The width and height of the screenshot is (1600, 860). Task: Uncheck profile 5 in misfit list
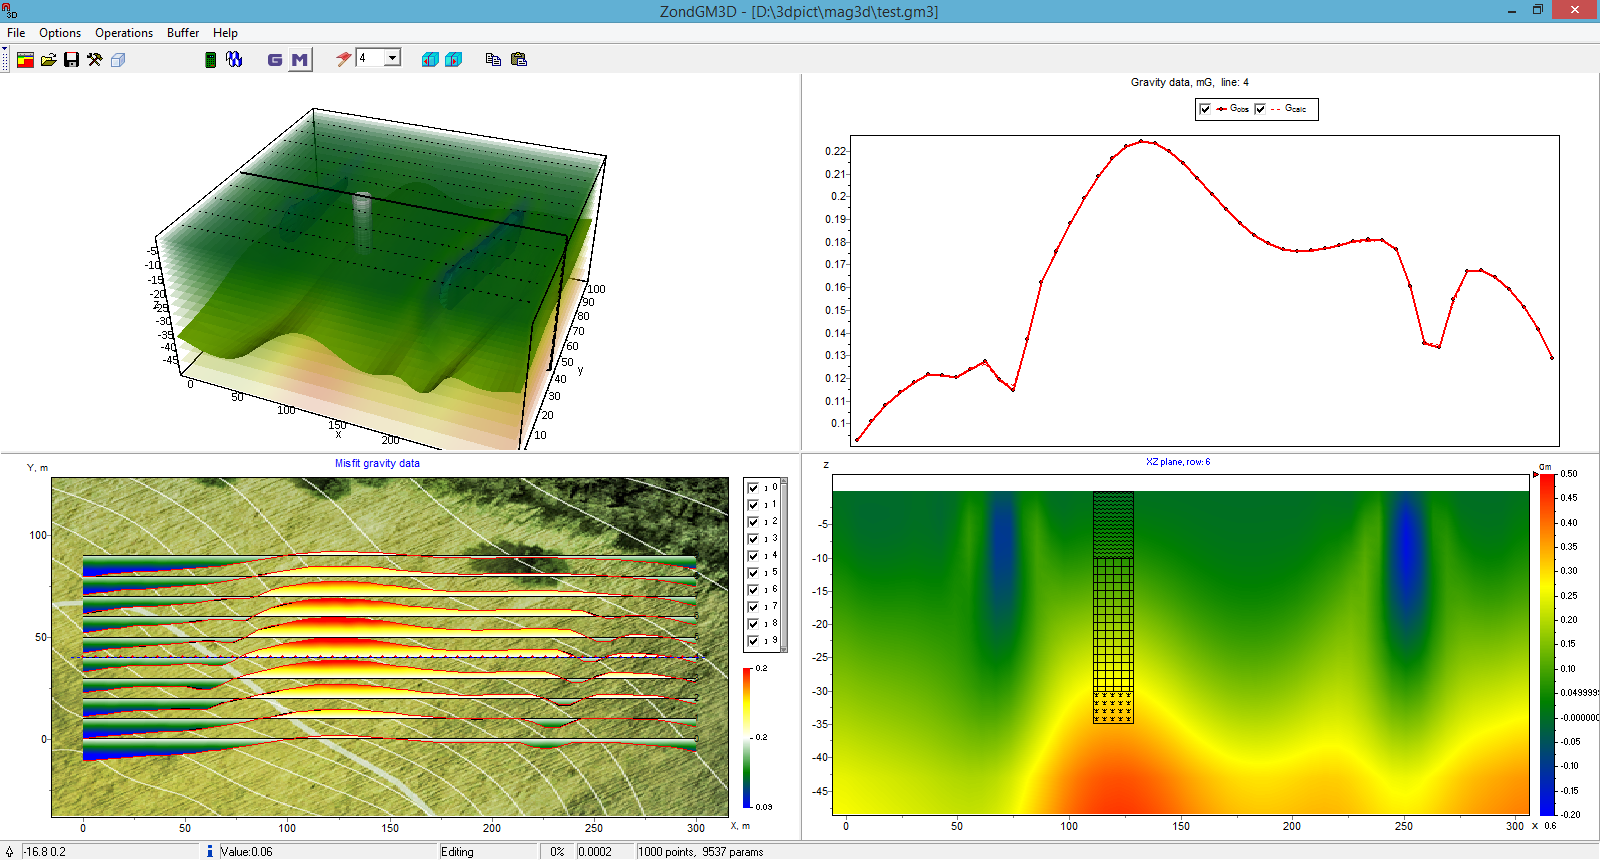coord(753,573)
